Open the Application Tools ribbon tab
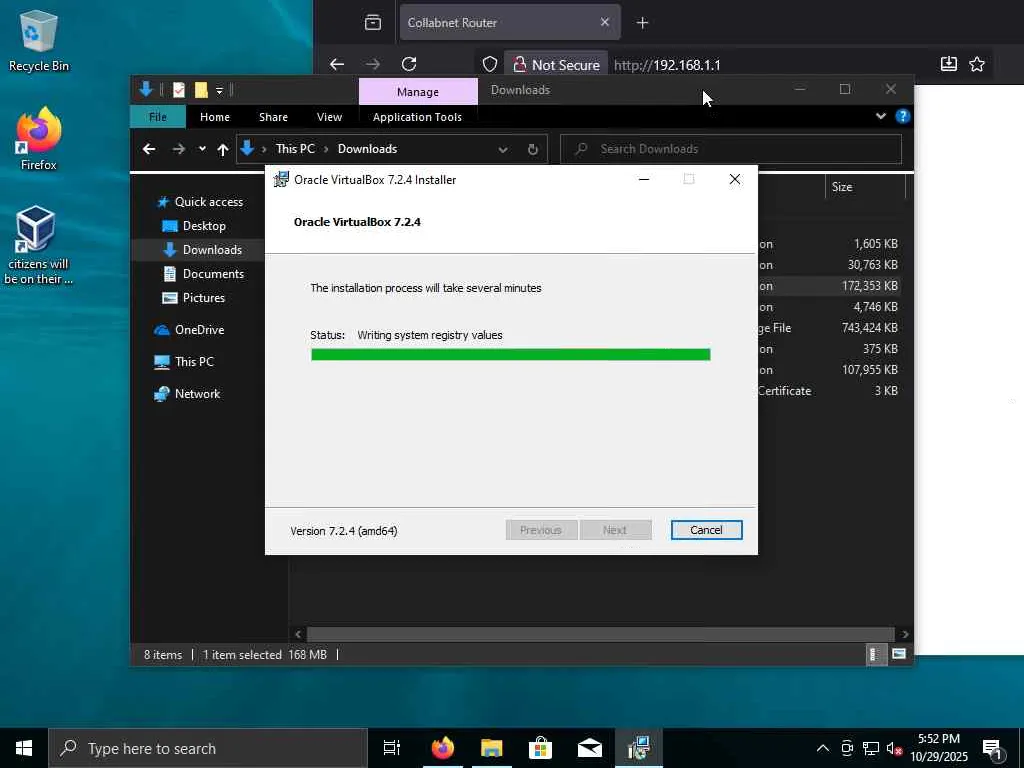 [417, 117]
